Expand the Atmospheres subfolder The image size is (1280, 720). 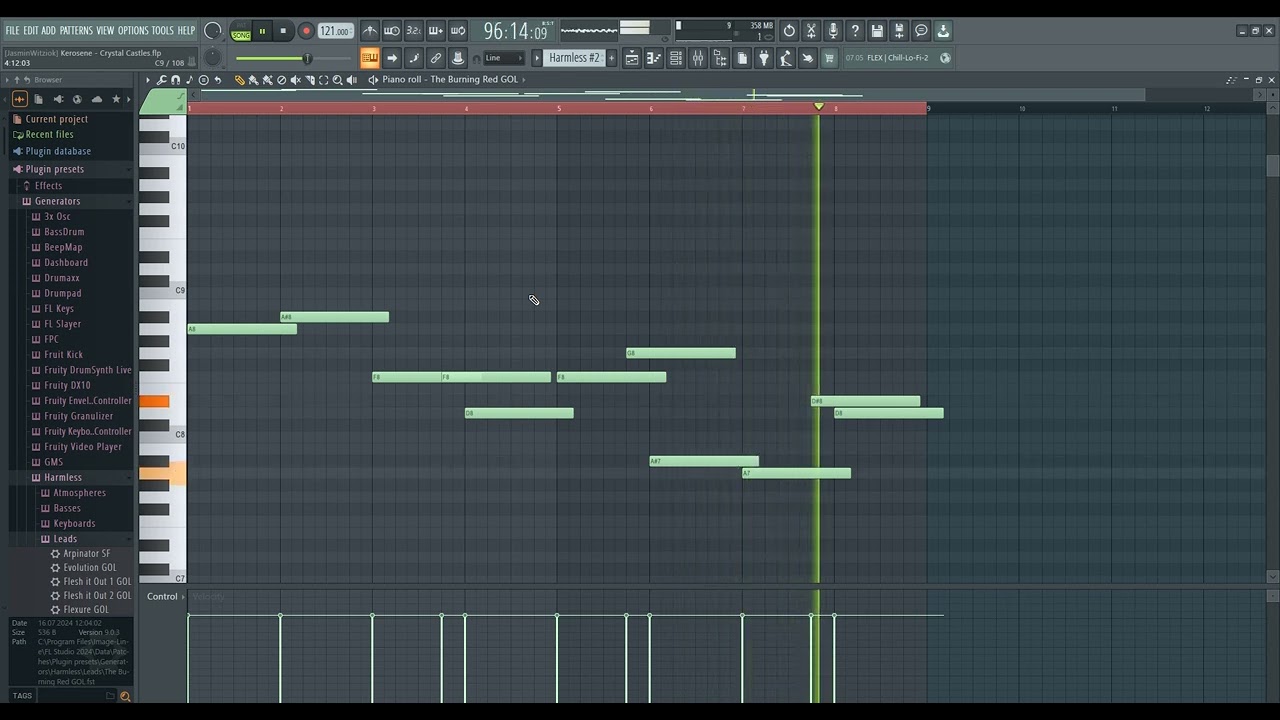tap(79, 493)
